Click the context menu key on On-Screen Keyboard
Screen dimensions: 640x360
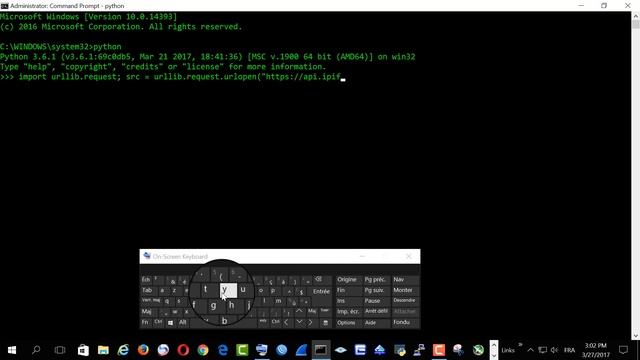pyautogui.click(x=325, y=322)
